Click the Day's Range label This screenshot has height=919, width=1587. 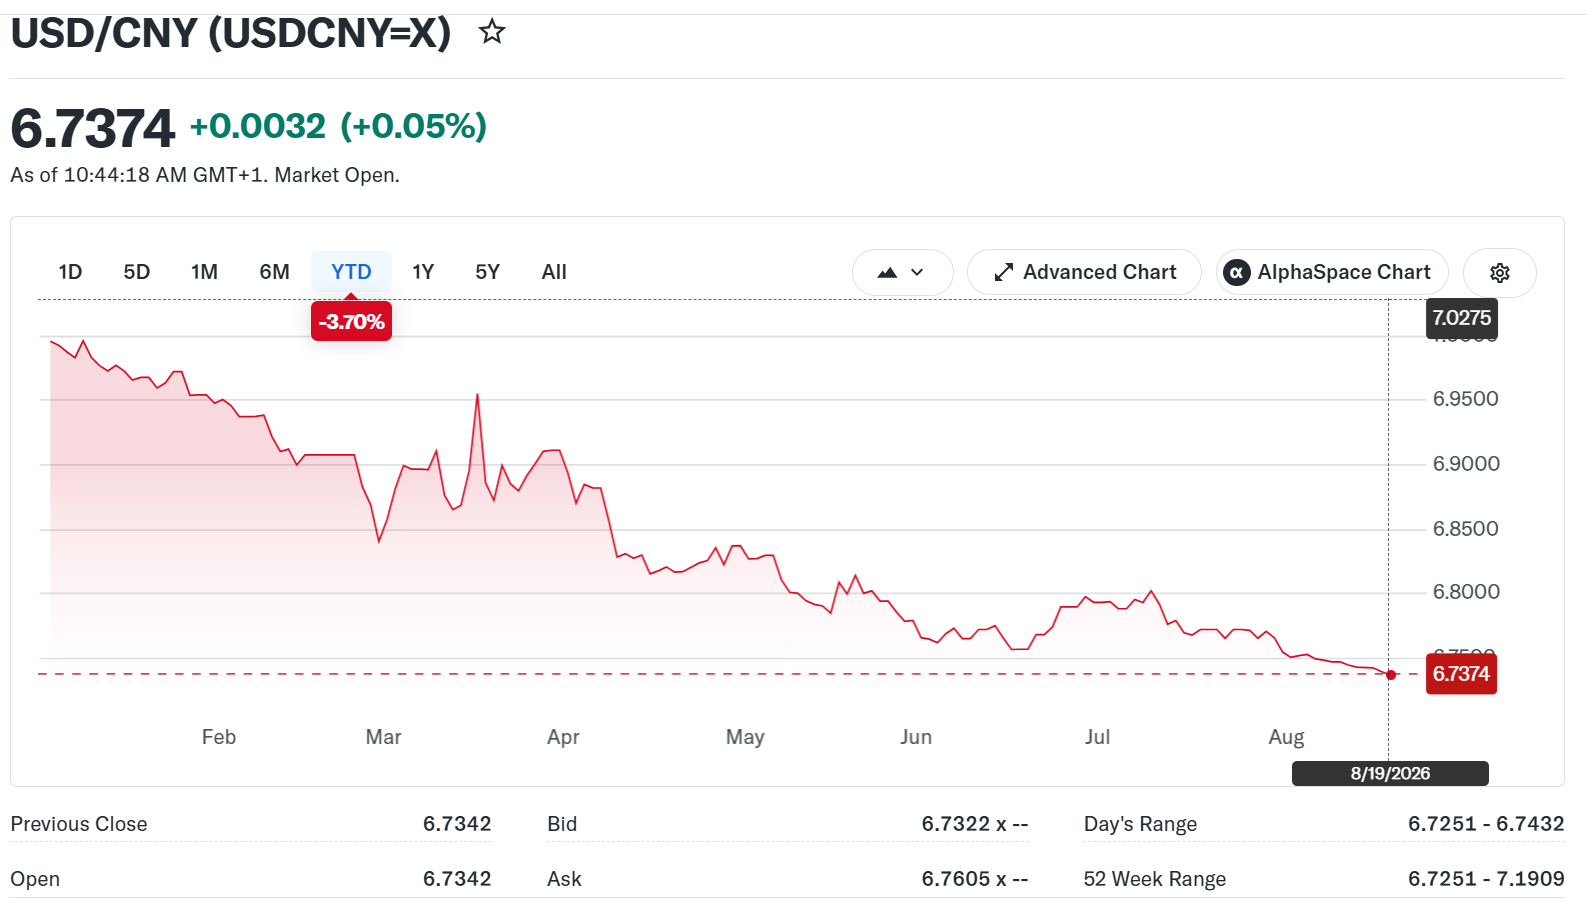[x=1140, y=824]
